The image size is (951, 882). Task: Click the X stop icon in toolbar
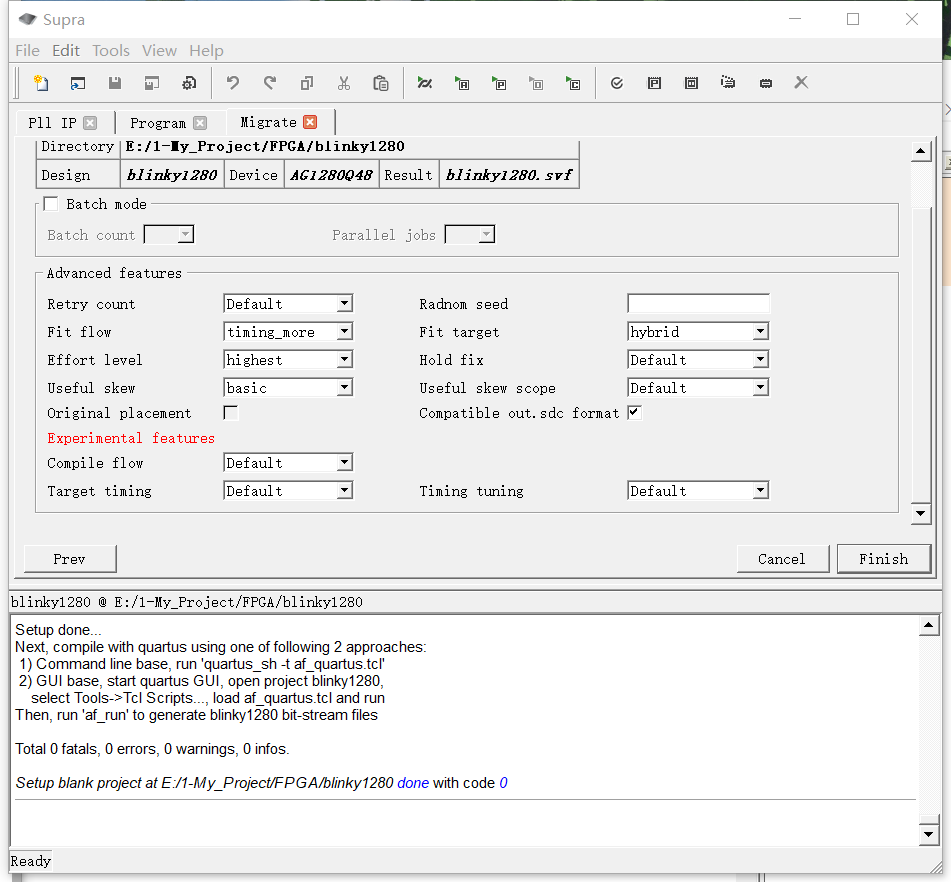(801, 83)
